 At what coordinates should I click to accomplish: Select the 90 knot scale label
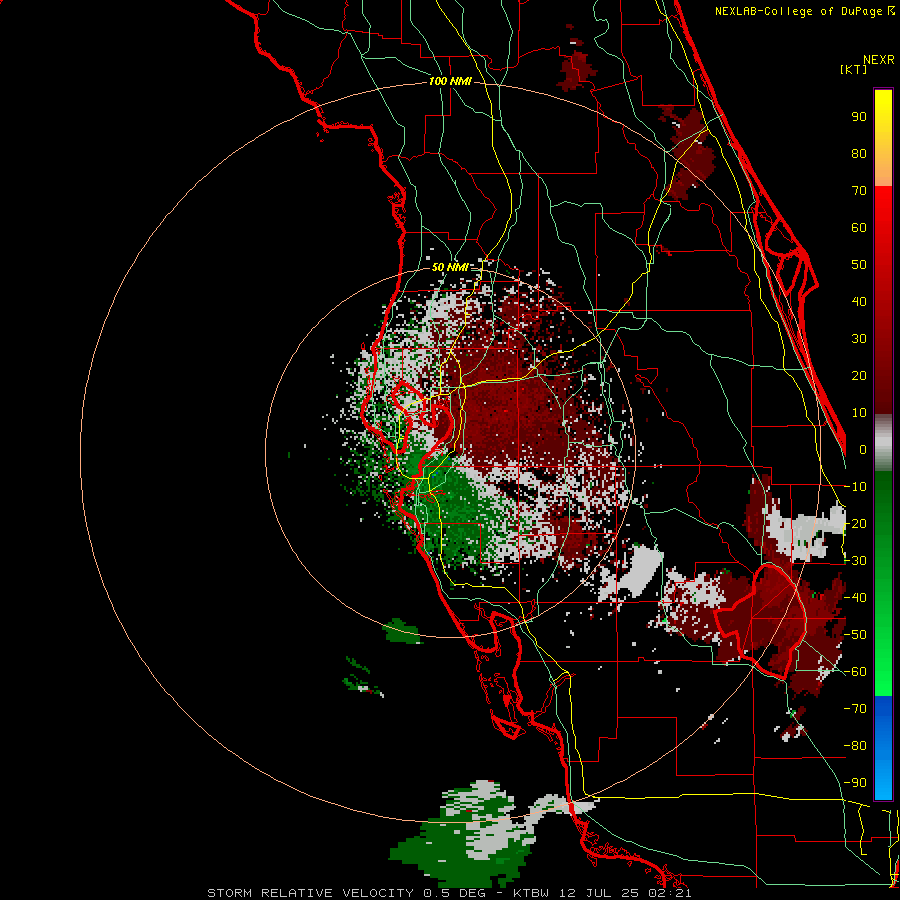[859, 117]
